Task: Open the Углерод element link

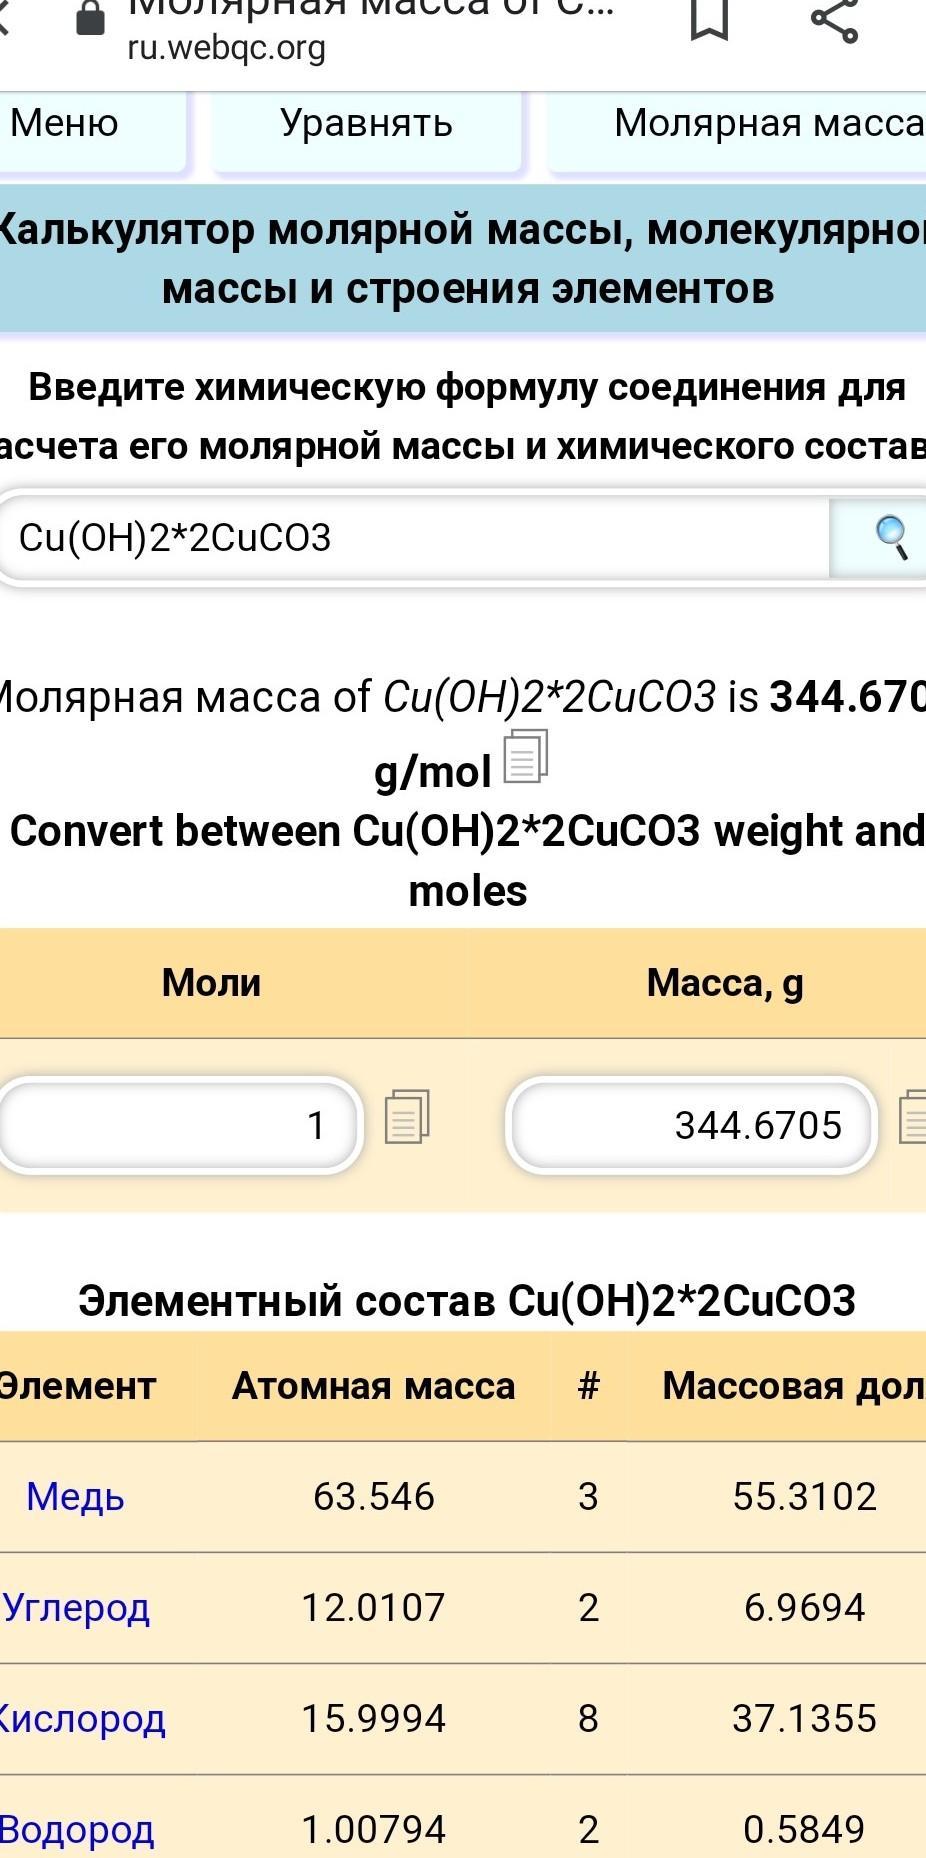Action: tap(77, 1608)
